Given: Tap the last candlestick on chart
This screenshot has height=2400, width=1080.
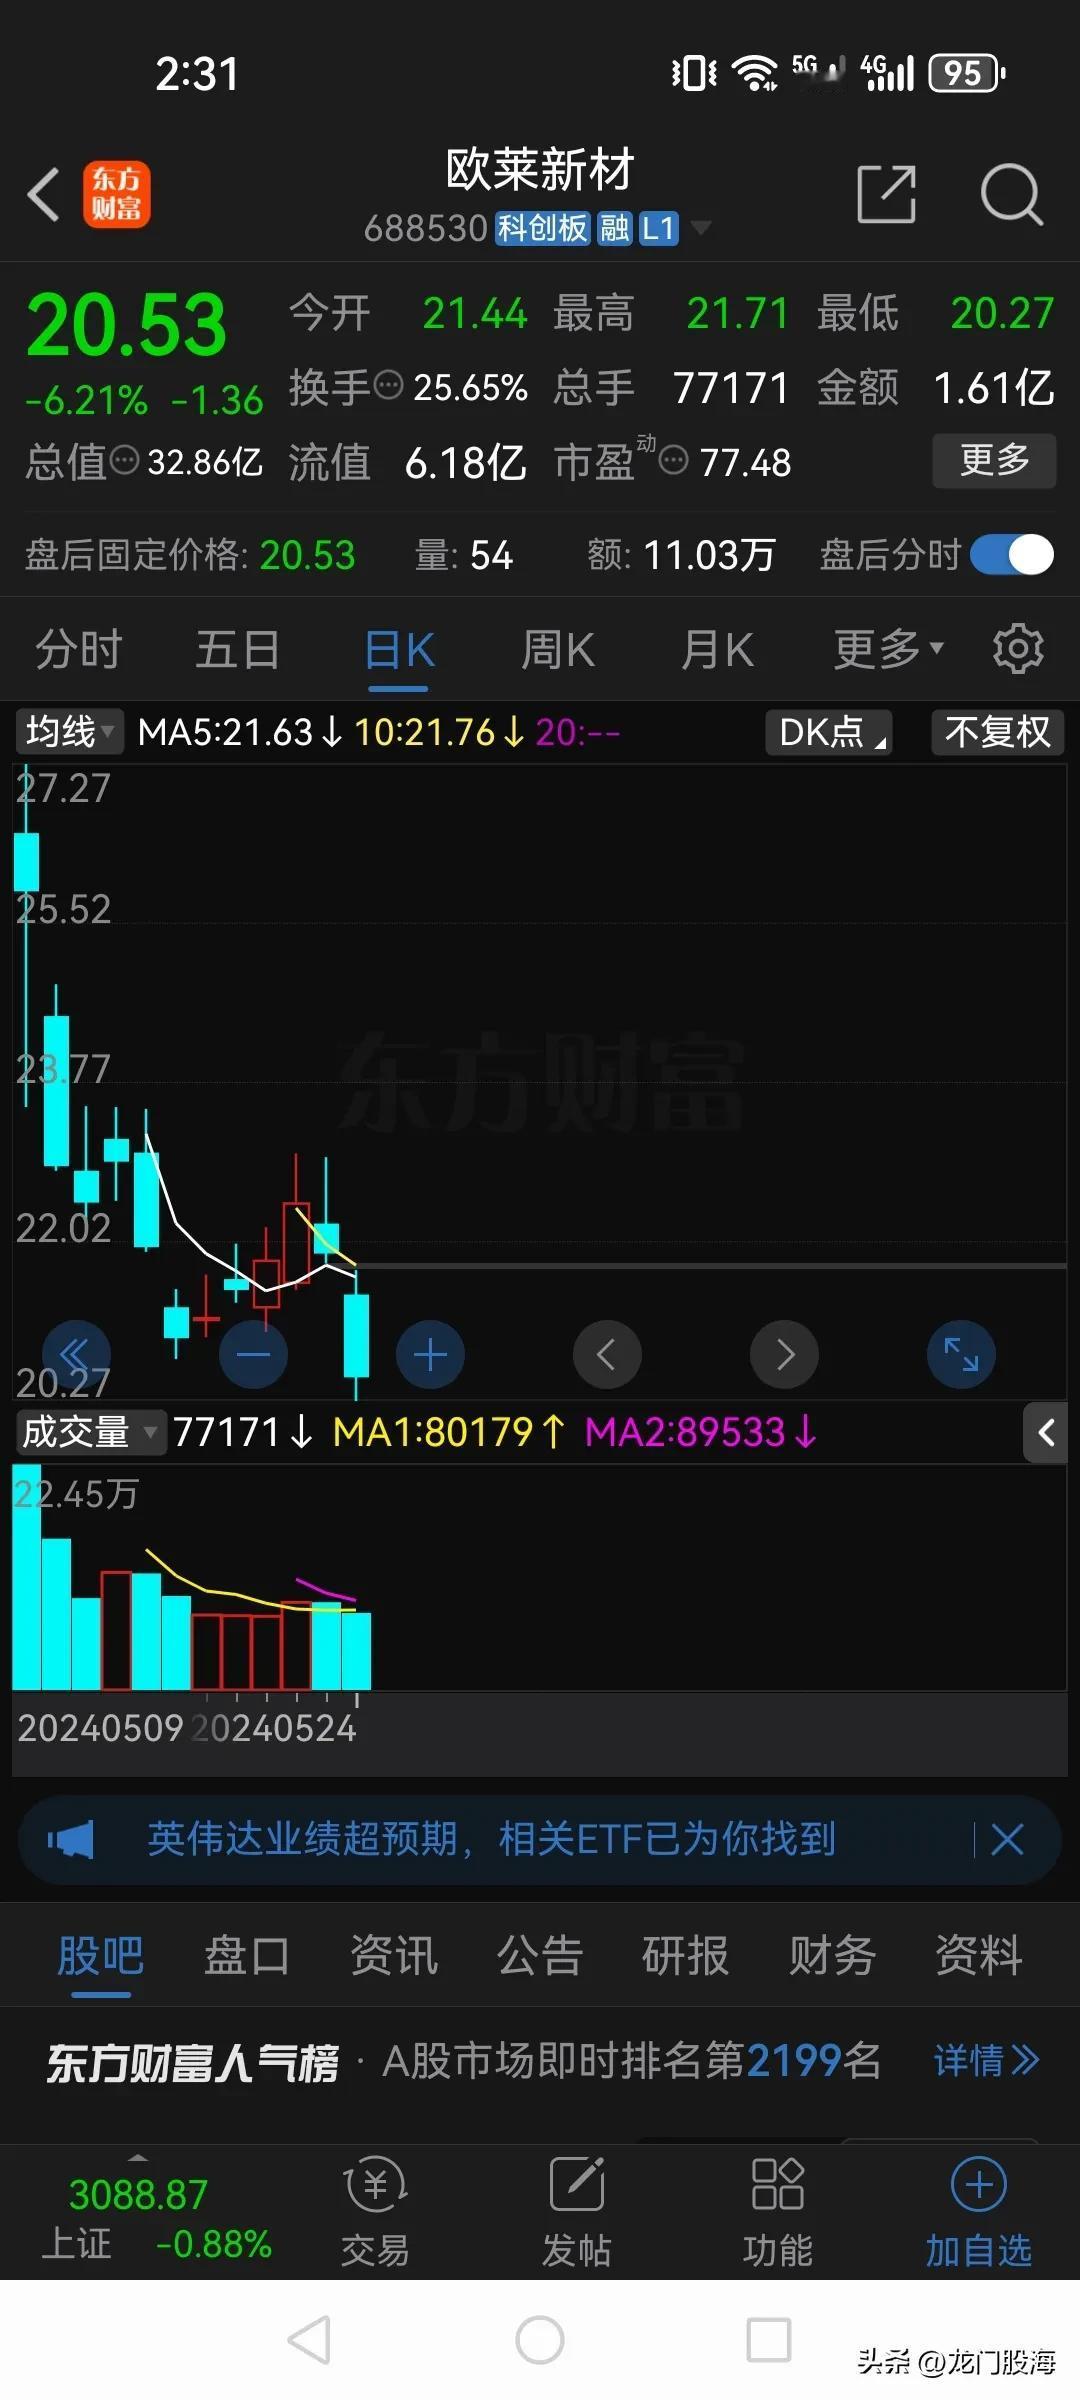Looking at the screenshot, I should click(x=356, y=1334).
